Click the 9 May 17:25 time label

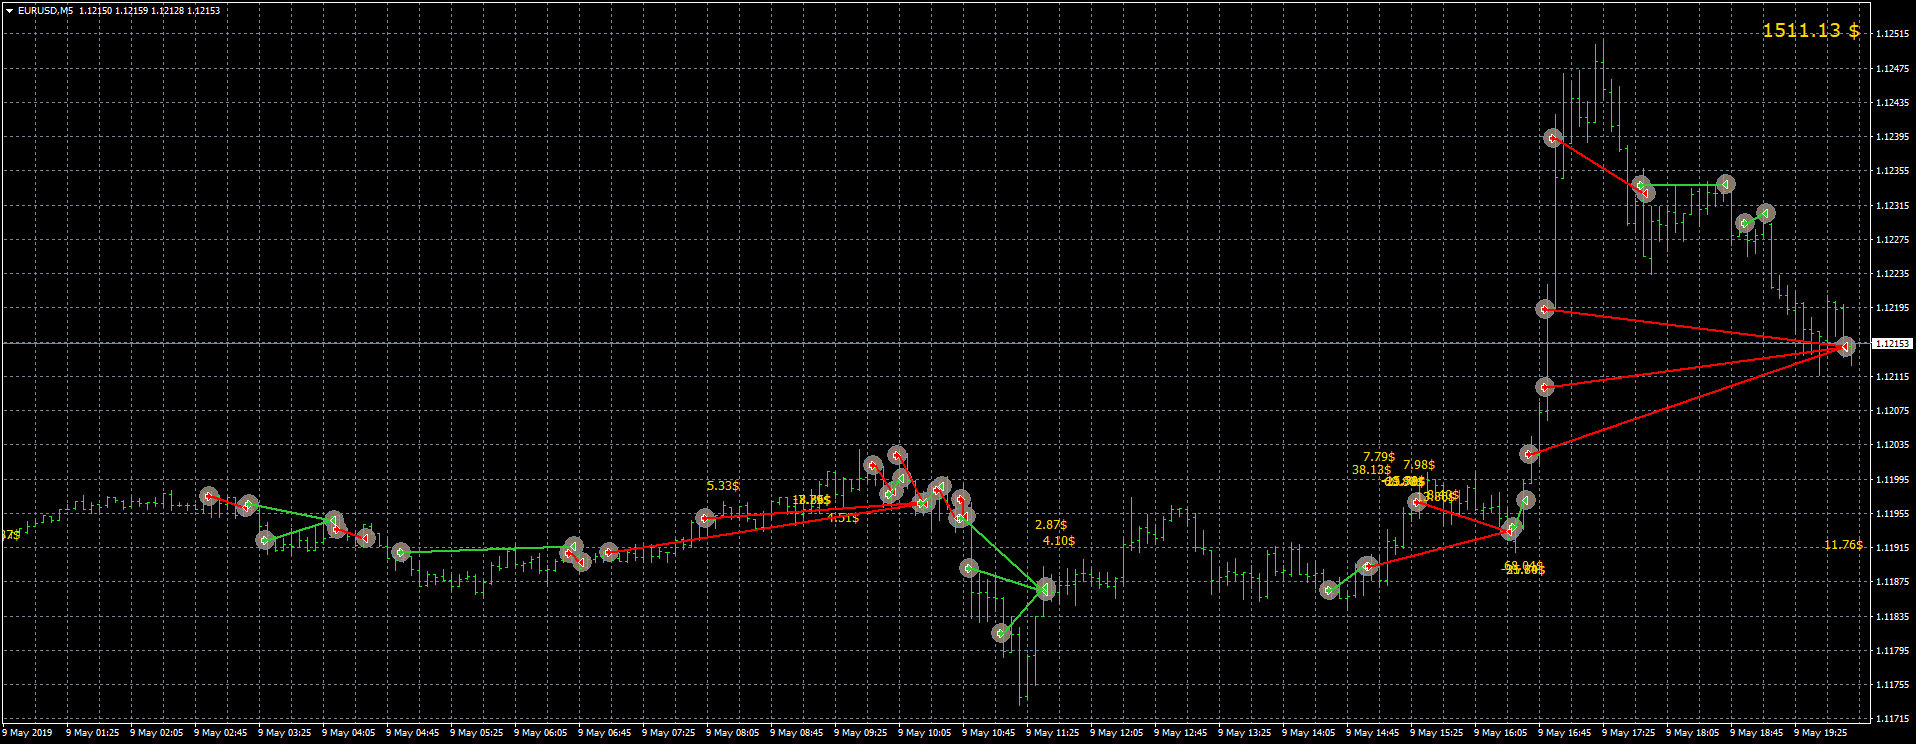(1628, 733)
